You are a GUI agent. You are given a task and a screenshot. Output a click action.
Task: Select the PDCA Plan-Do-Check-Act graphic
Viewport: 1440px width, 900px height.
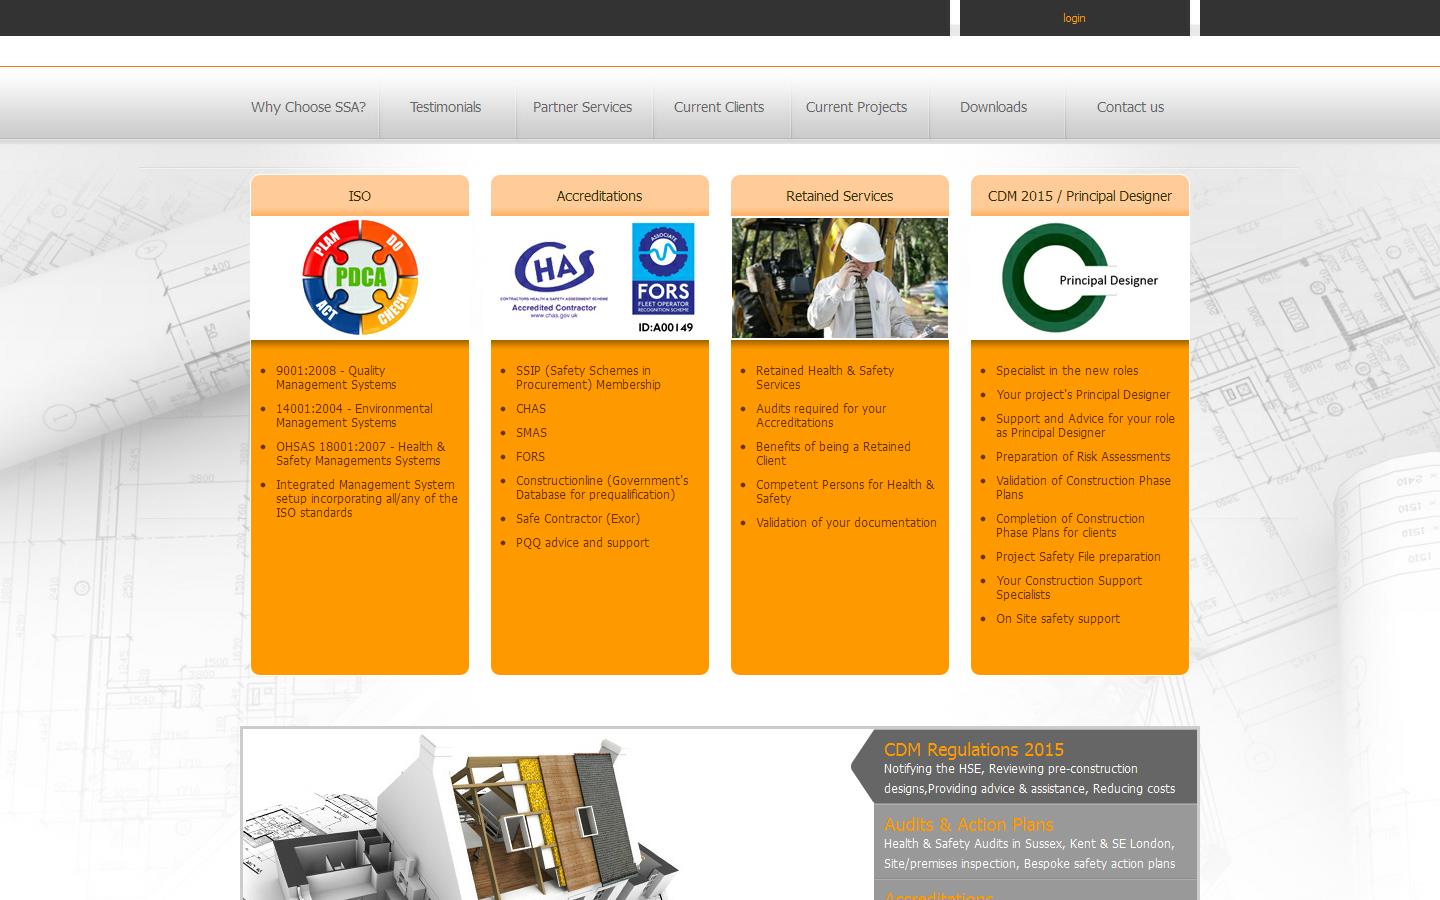point(360,276)
